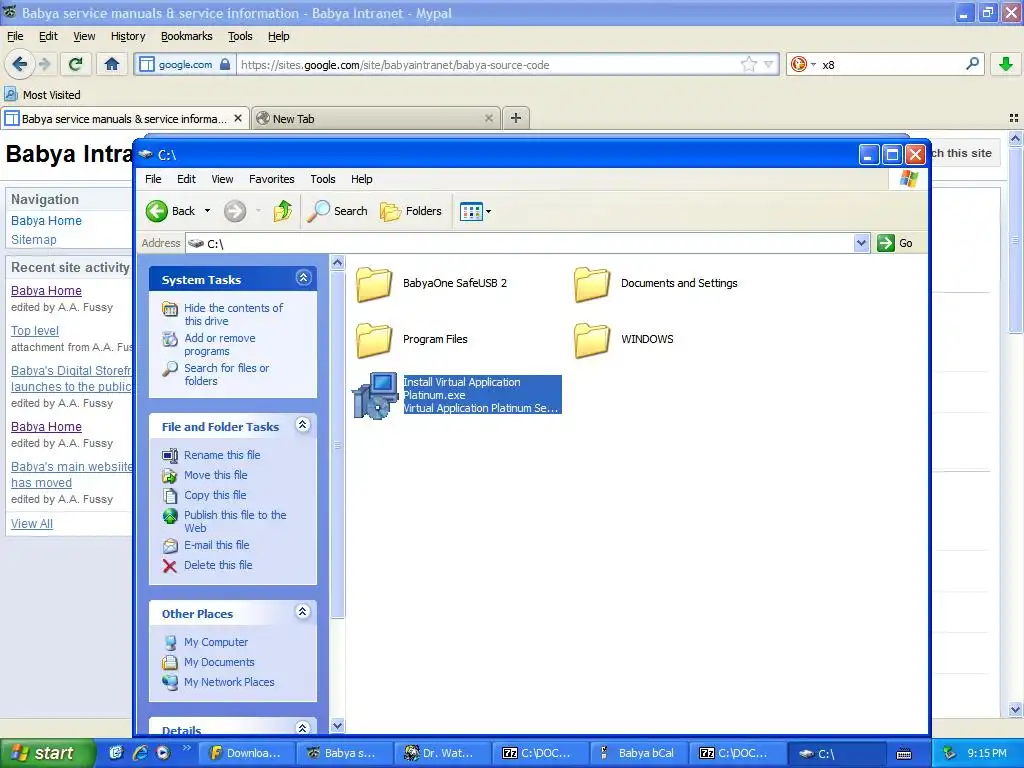Click the Downloa... taskbar button
Image resolution: width=1024 pixels, height=768 pixels.
point(246,753)
